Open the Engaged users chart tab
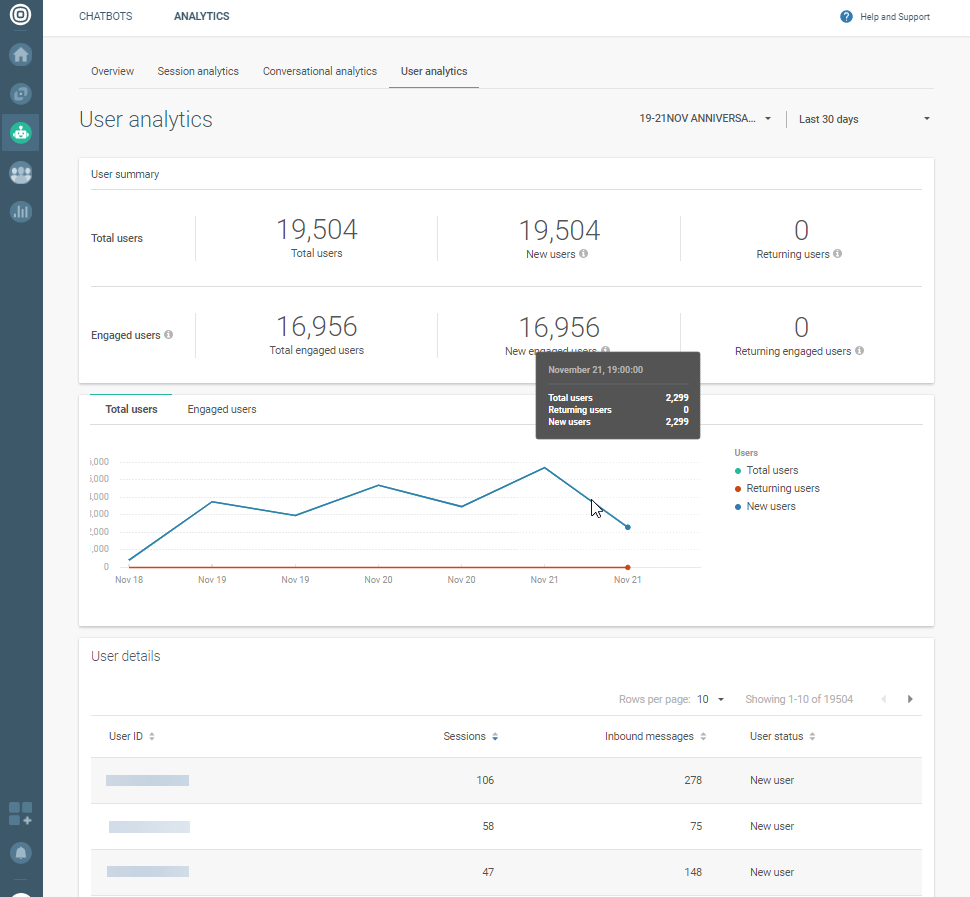The height and width of the screenshot is (897, 970). pyautogui.click(x=221, y=409)
